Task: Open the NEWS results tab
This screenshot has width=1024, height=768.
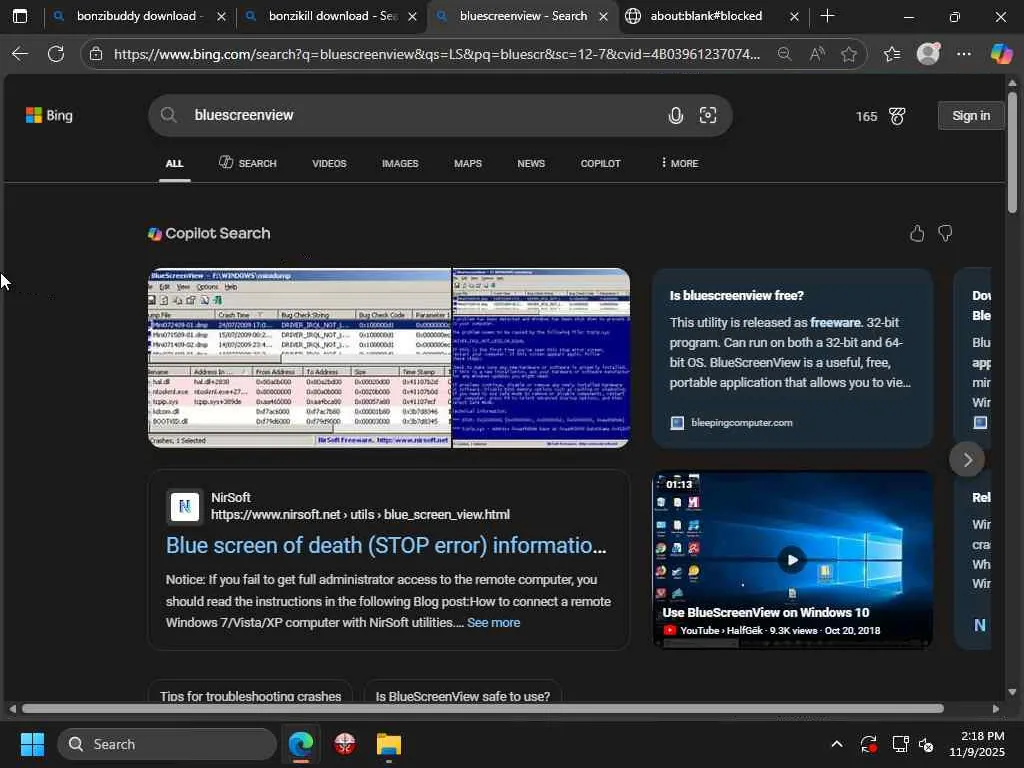Action: point(531,163)
